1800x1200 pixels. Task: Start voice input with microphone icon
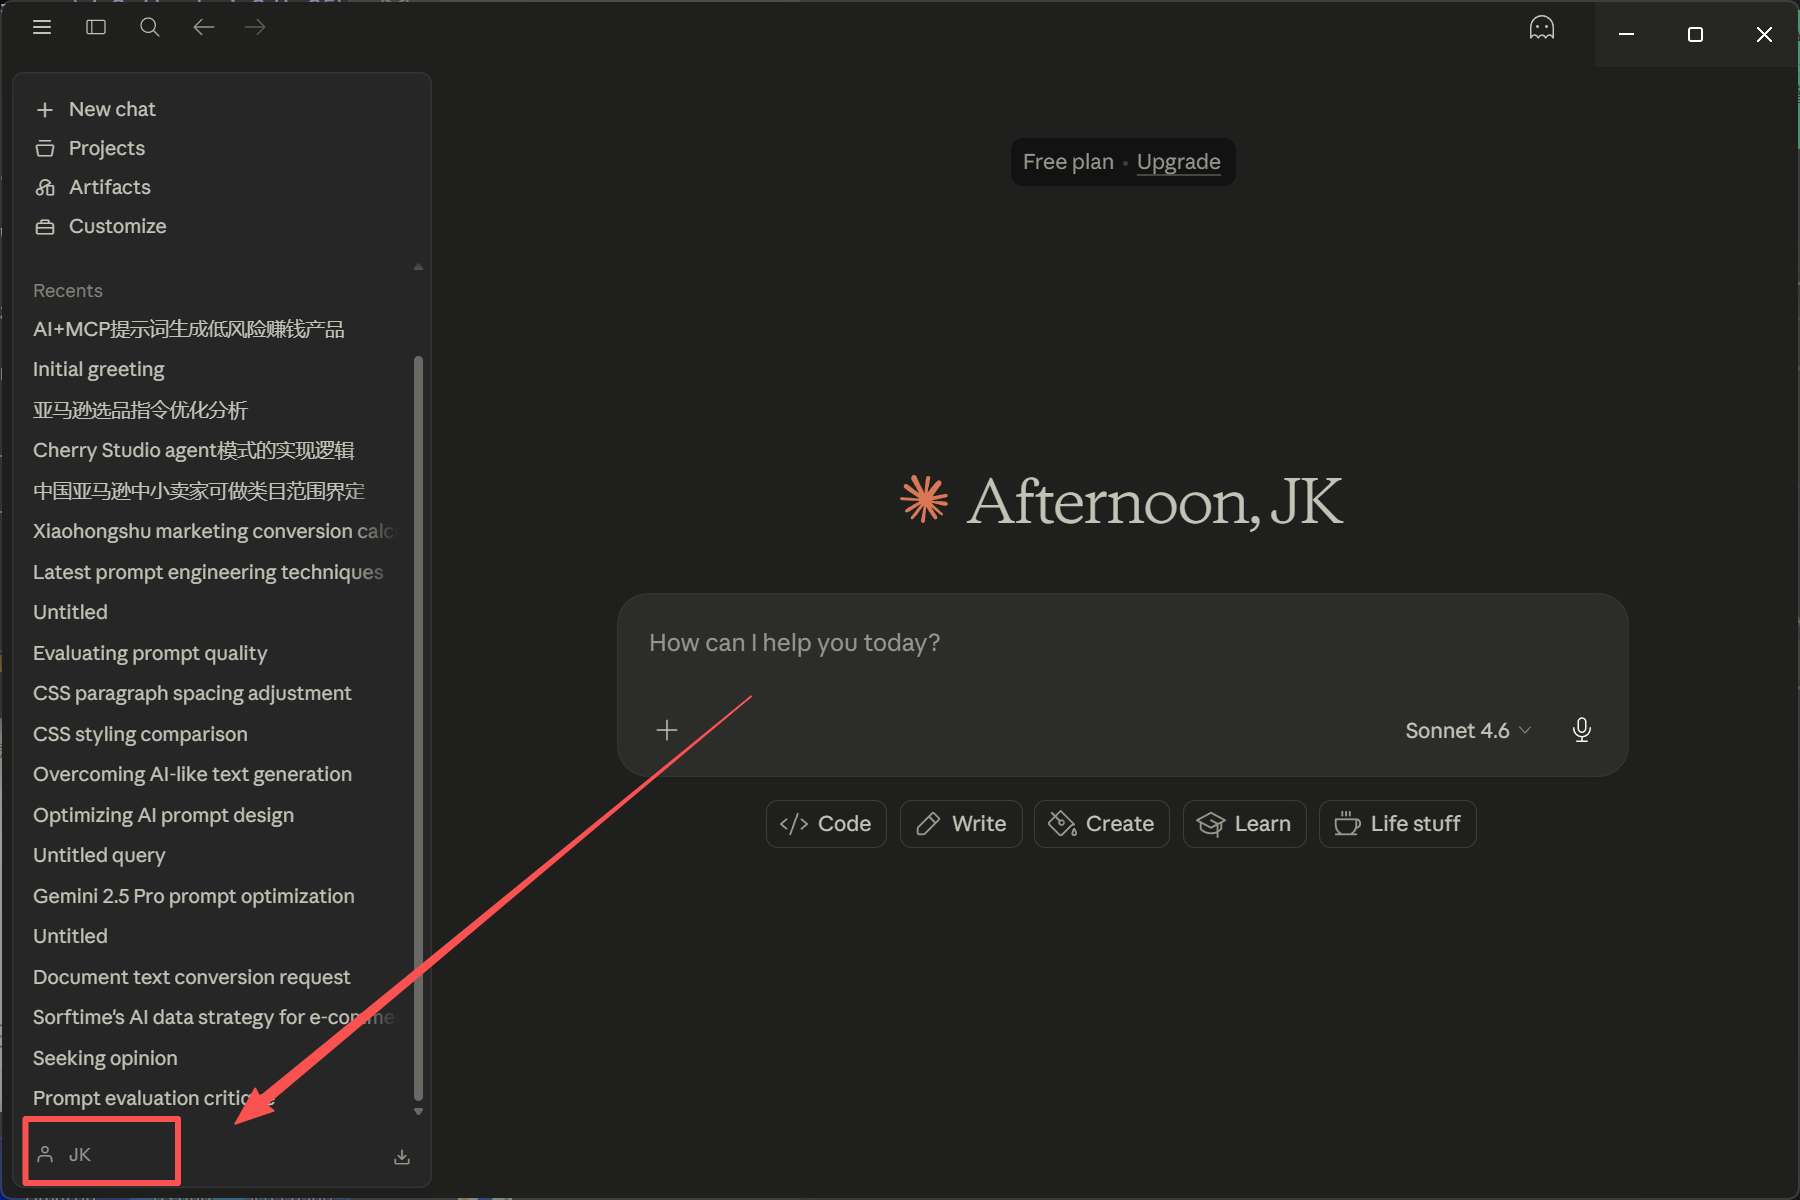[x=1581, y=730]
